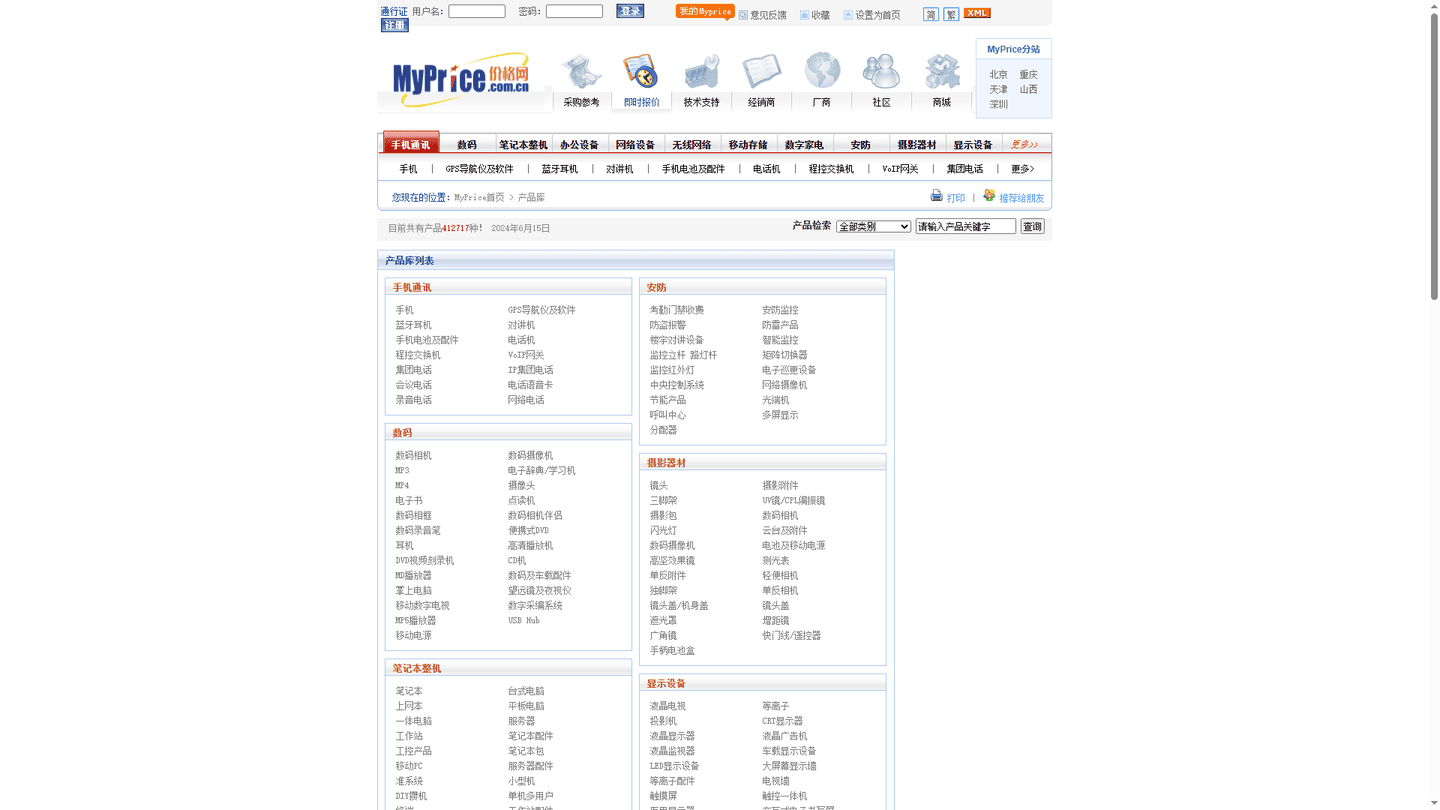The image size is (1440, 810).
Task: Open the 重庆 branch site link
Action: click(1028, 75)
